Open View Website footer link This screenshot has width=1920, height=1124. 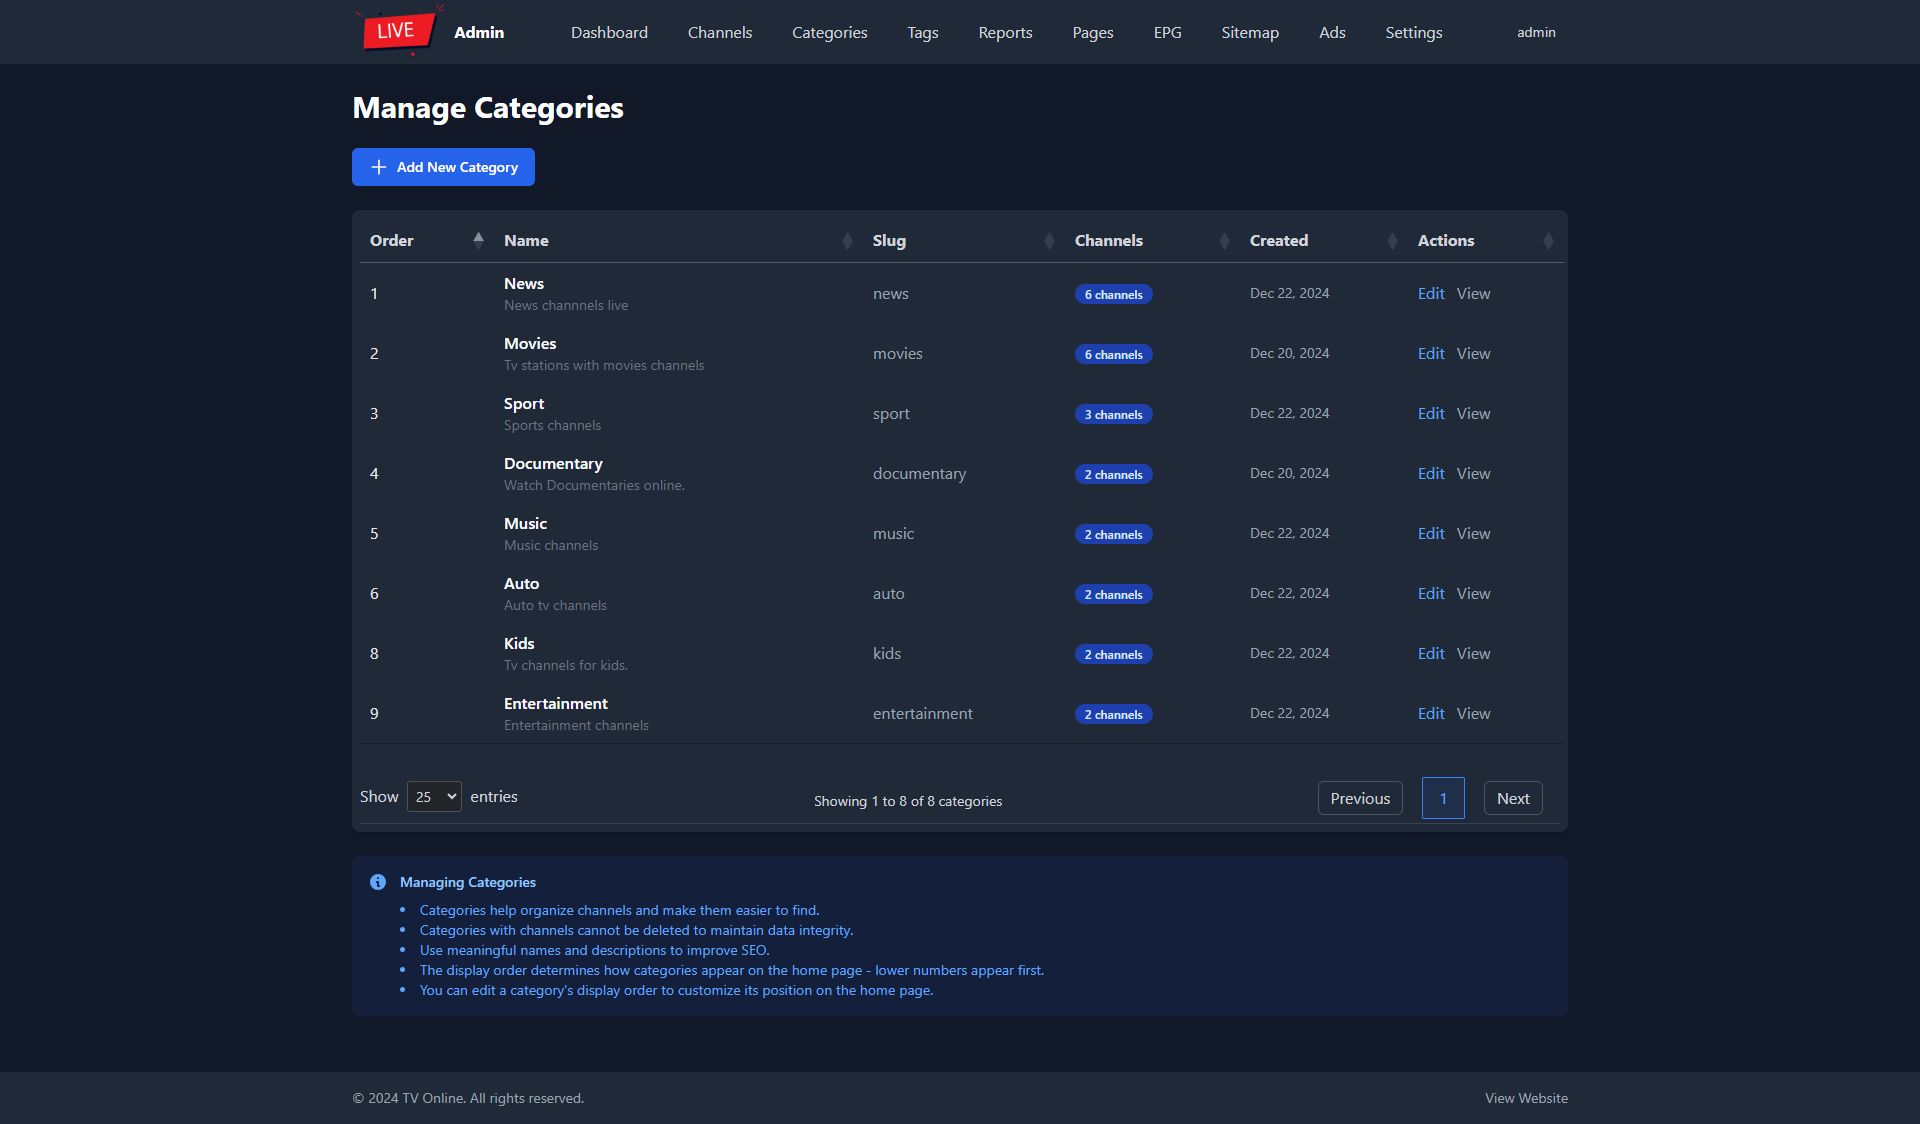[1526, 1098]
